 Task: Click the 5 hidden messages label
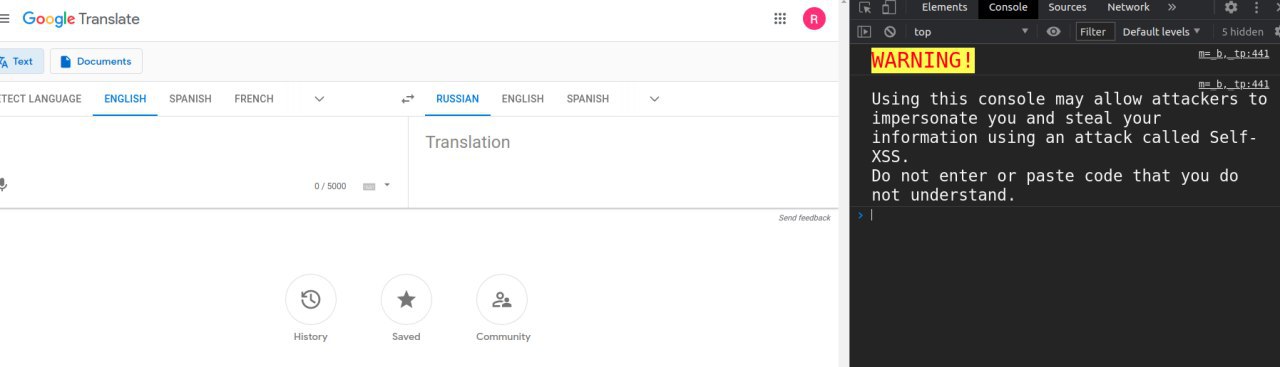tap(1242, 32)
